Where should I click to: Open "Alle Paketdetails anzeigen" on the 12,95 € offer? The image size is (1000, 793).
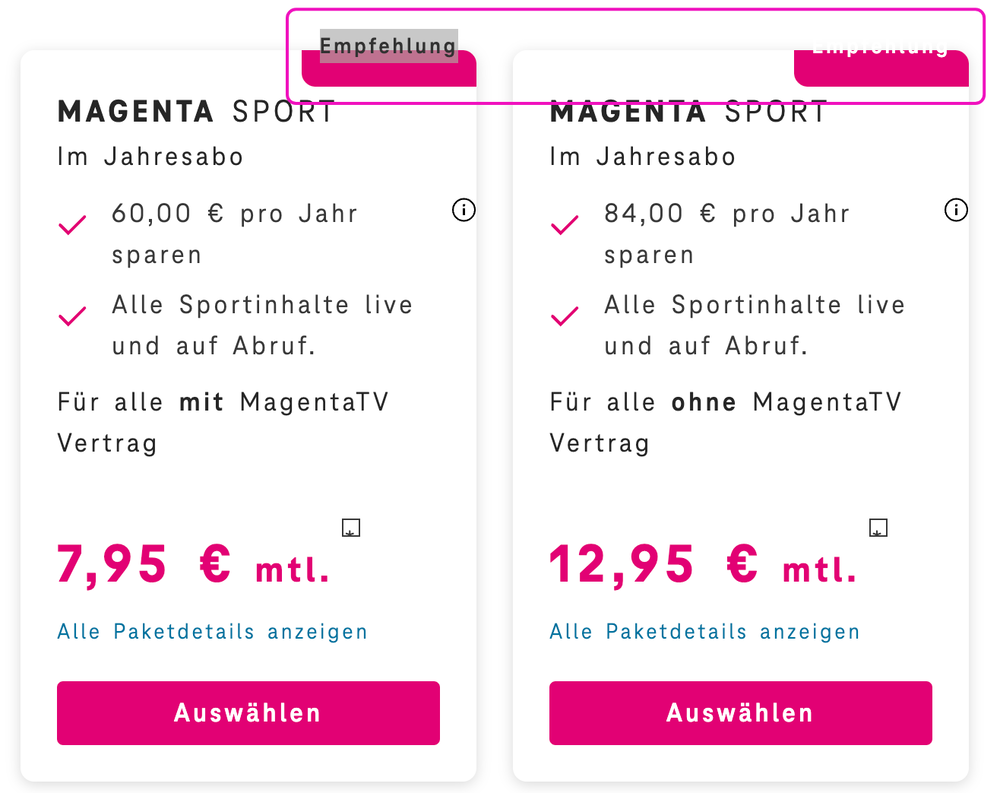coord(704,631)
